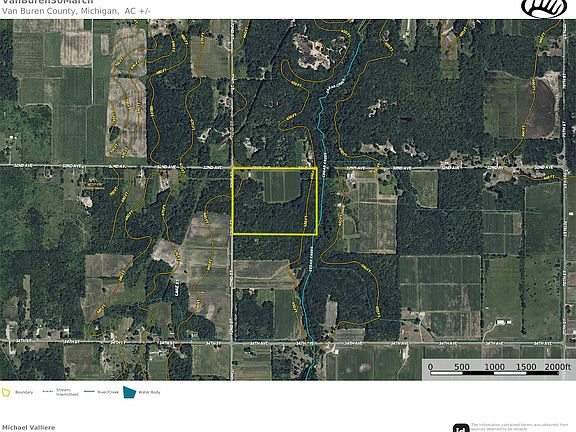Viewport: 576px width, 432px height.
Task: Click the cleared field inside the yellow boundary
Action: [x=282, y=187]
